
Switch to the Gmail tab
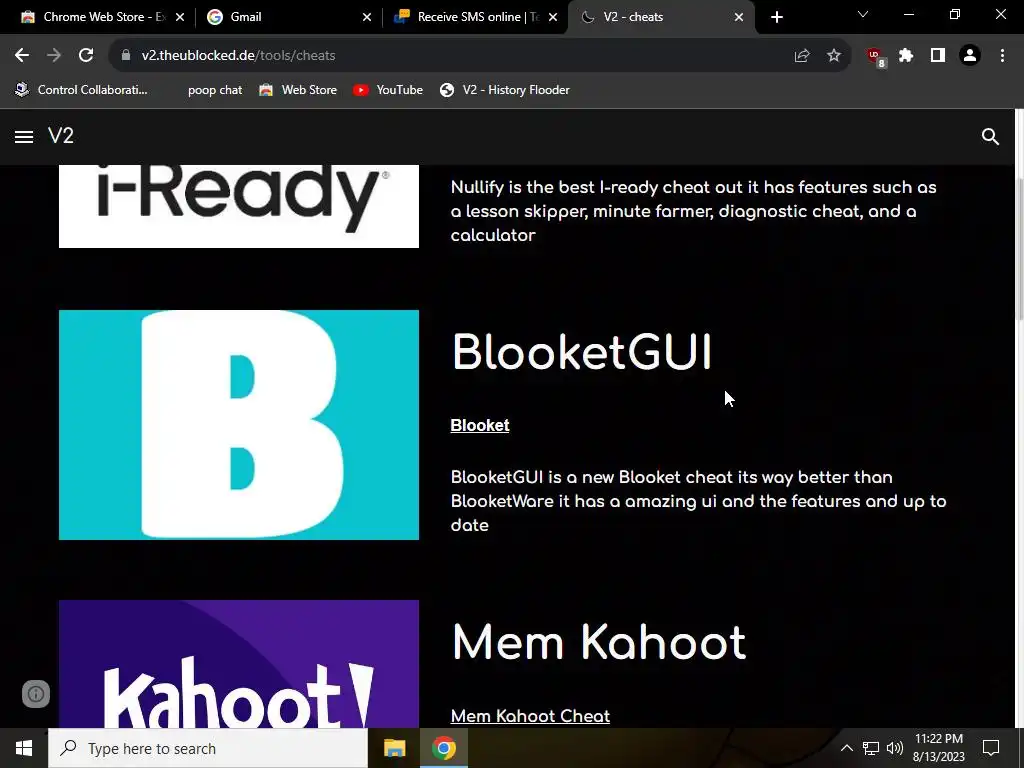coord(287,17)
